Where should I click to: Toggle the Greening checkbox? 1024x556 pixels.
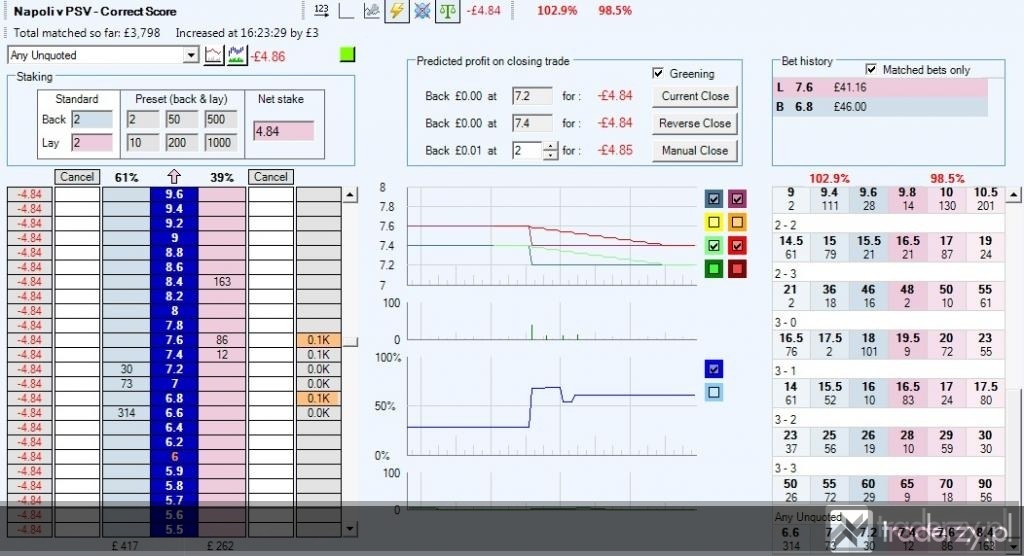pos(658,73)
